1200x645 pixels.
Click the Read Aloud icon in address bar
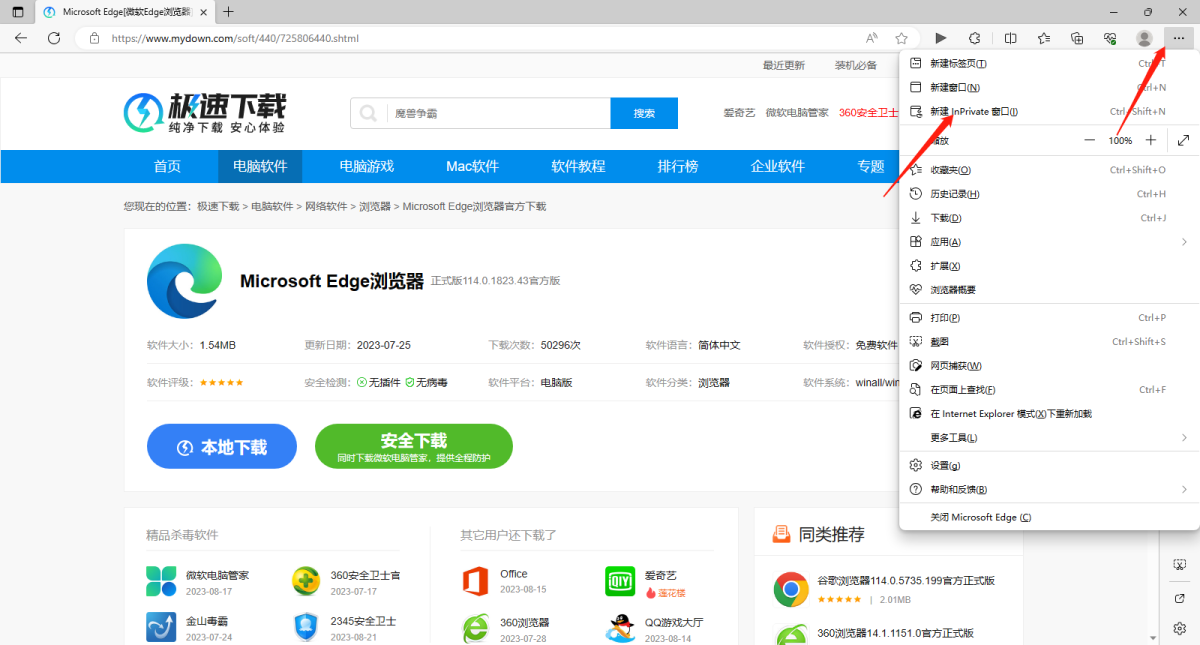pos(872,38)
